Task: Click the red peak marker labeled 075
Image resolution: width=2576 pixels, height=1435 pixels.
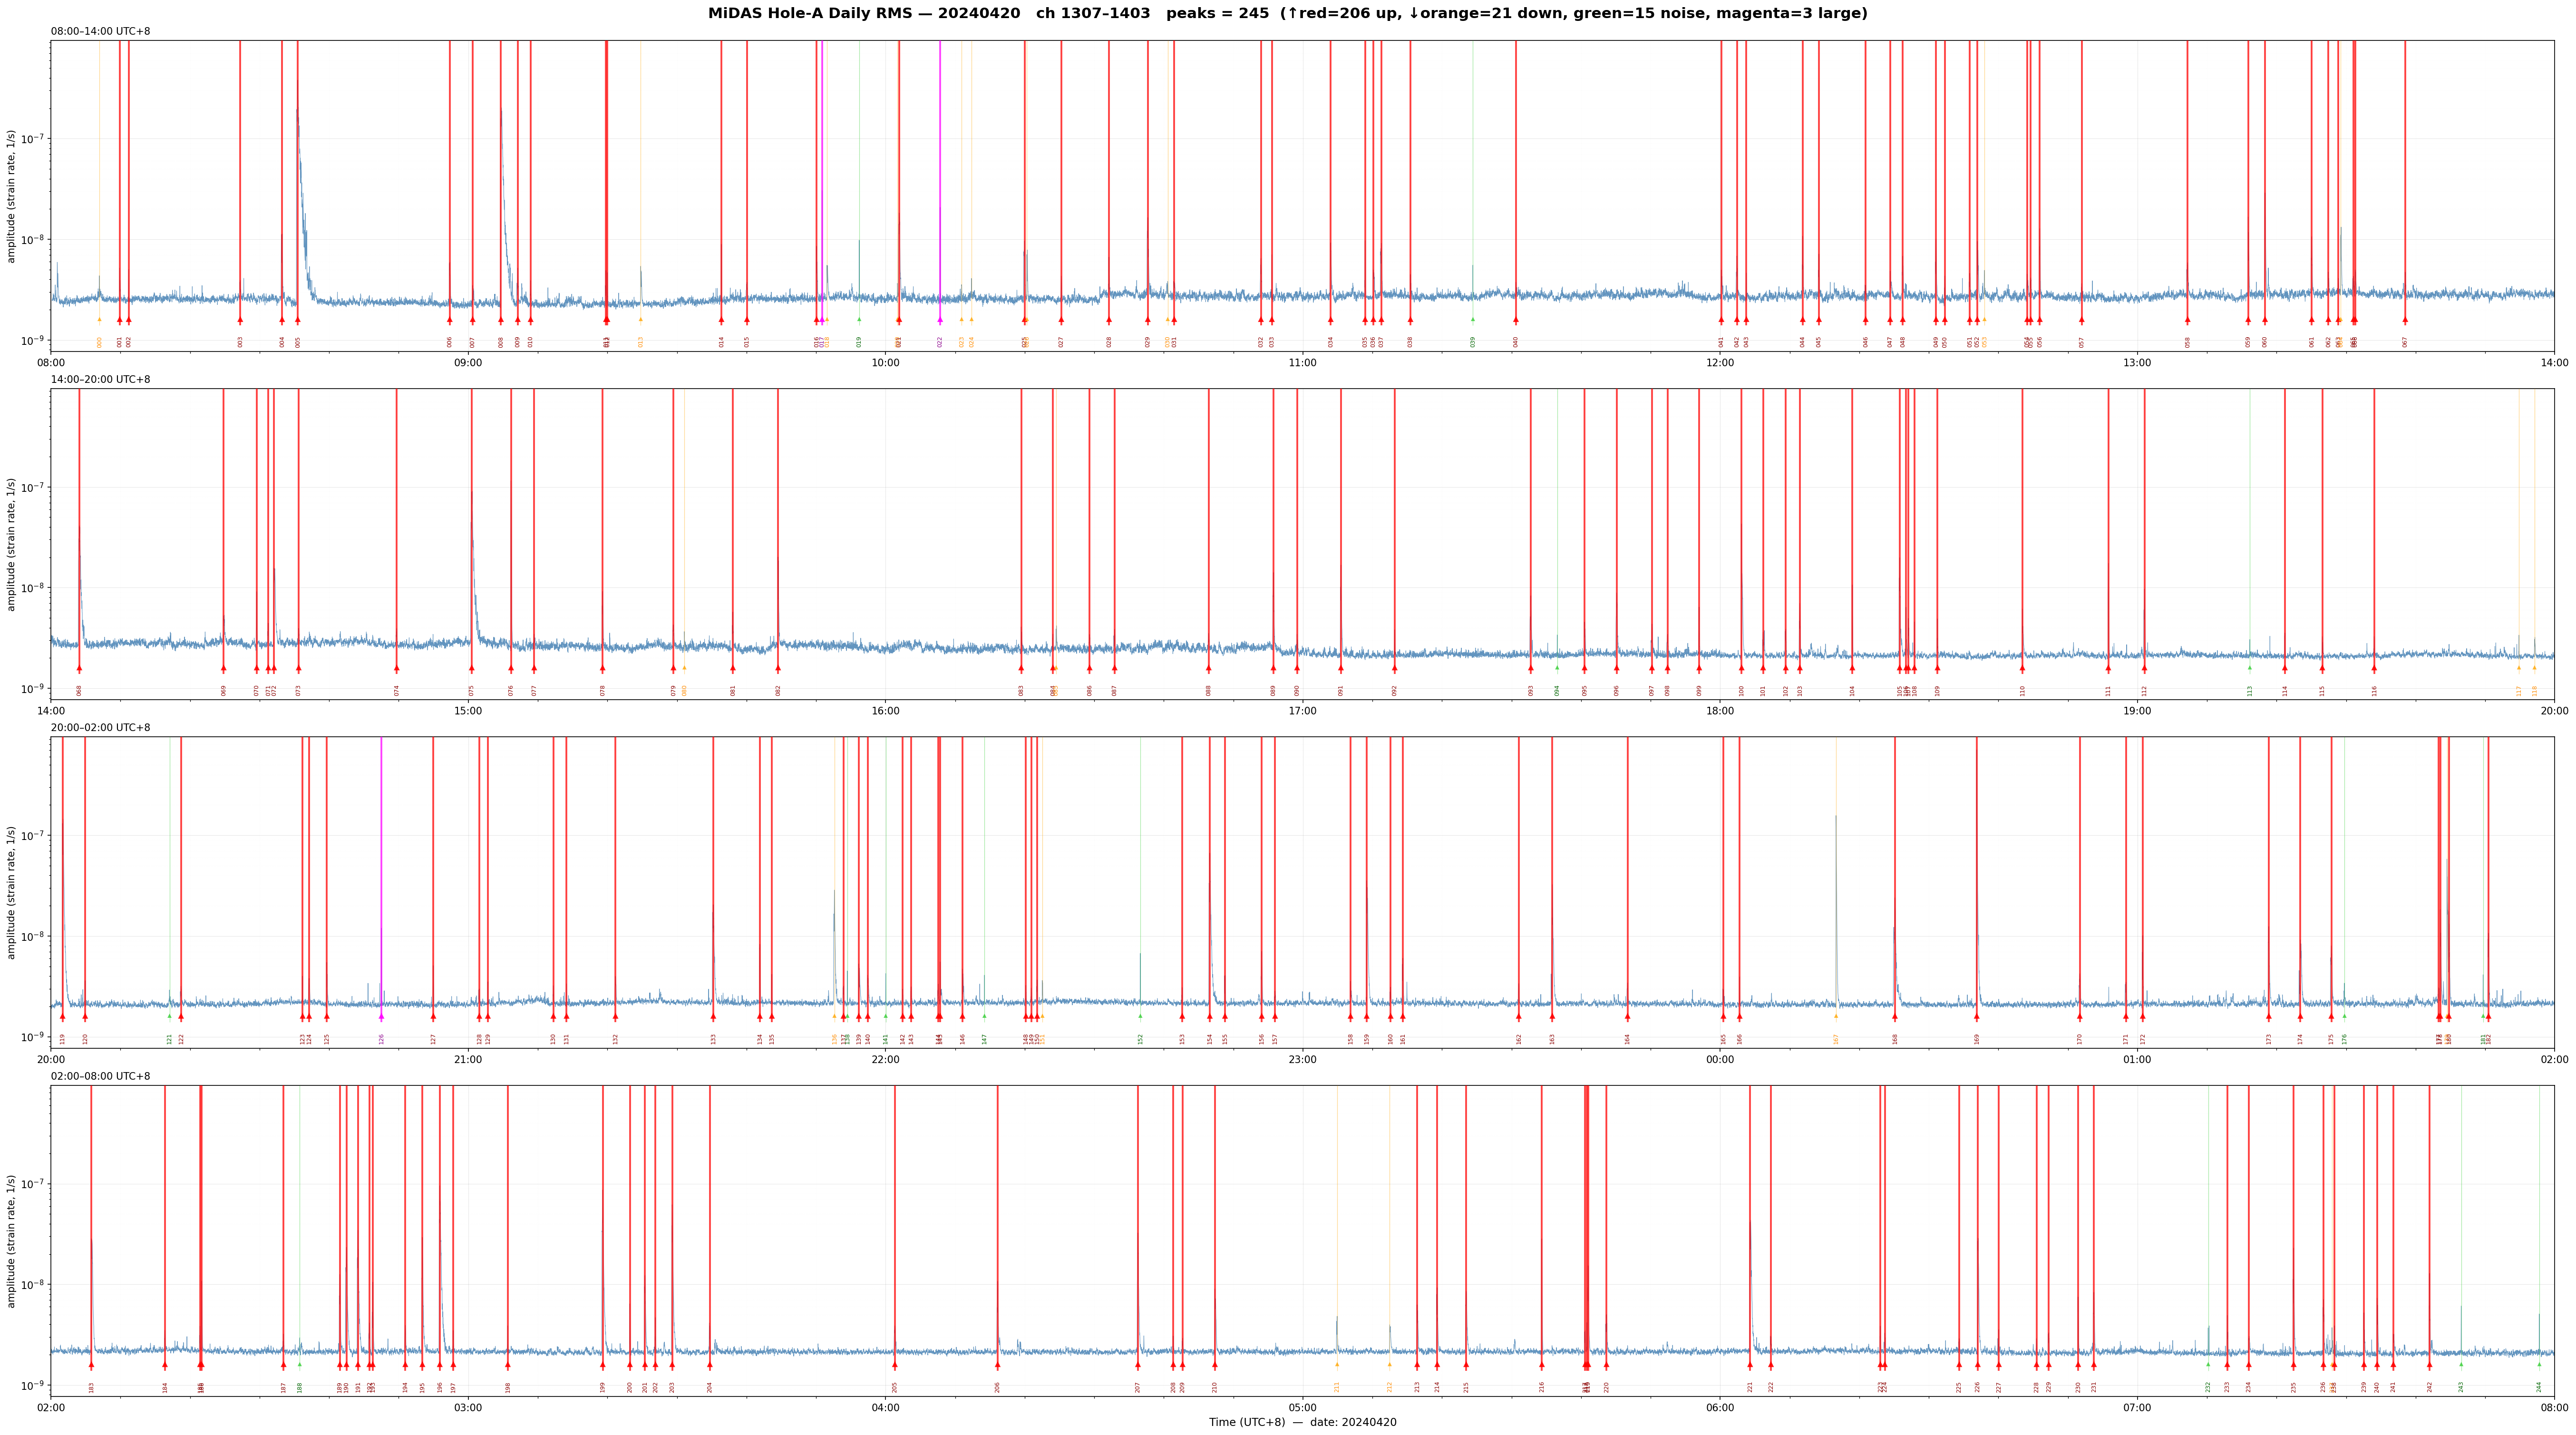Action: point(472,668)
